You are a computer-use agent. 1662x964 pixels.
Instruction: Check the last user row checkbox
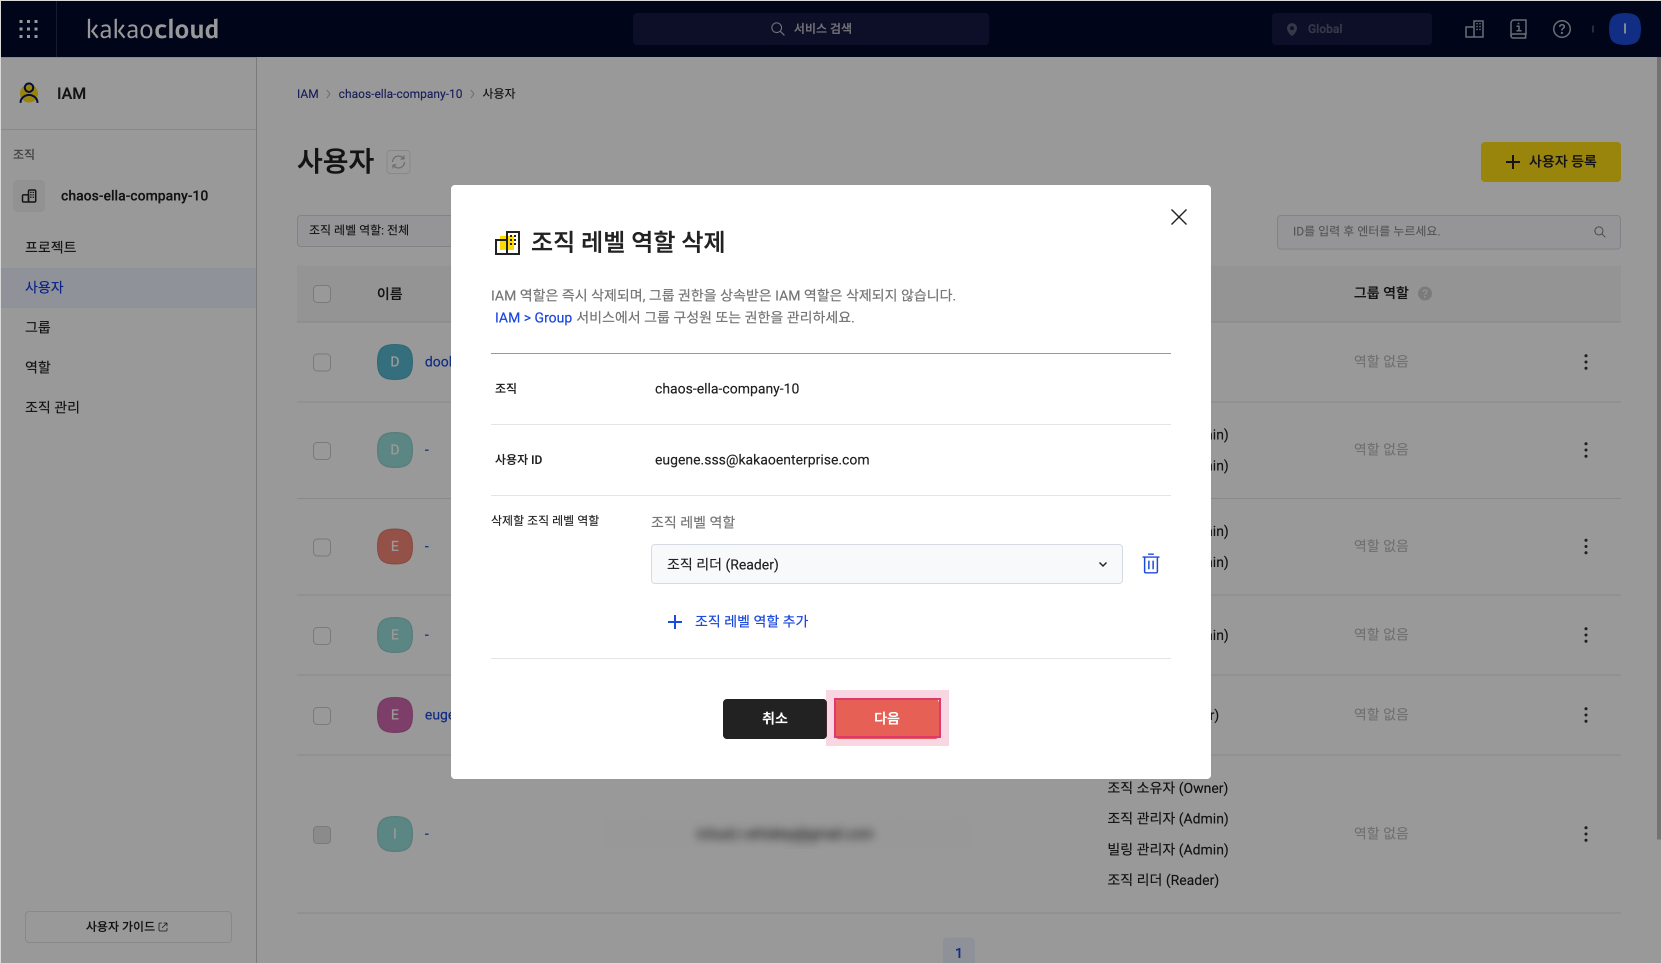[322, 835]
